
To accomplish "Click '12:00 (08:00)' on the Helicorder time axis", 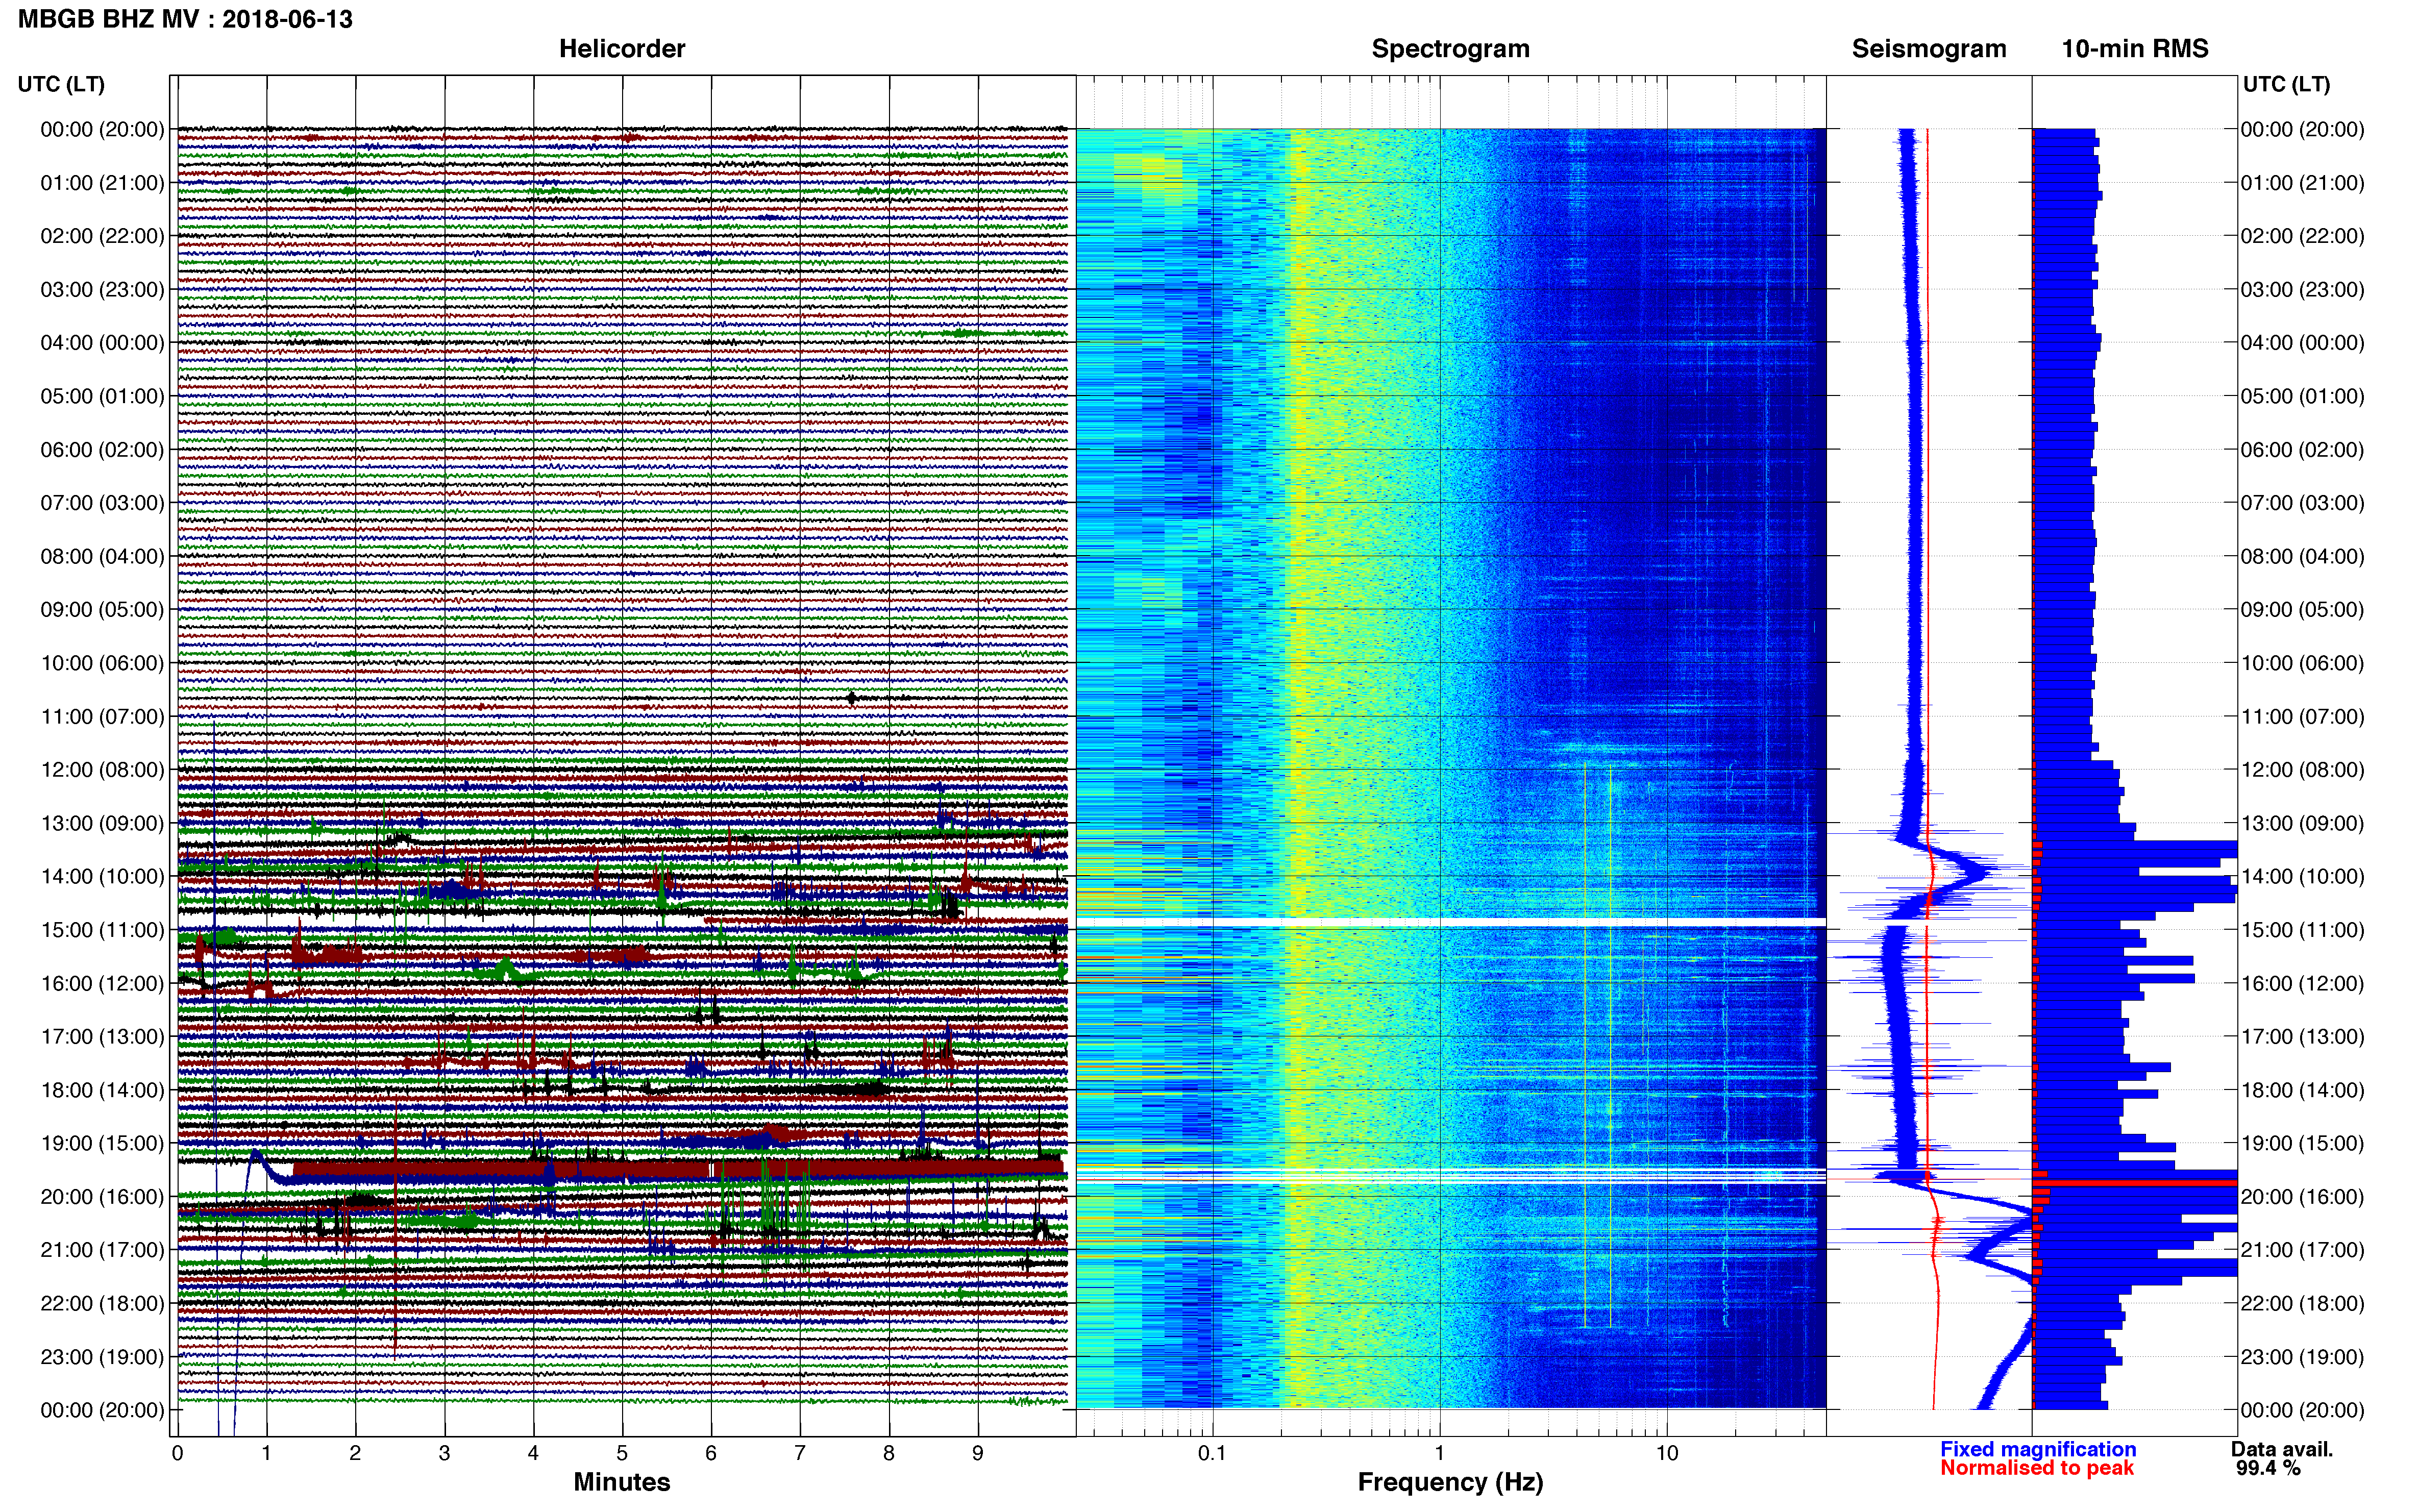I will coord(102,770).
